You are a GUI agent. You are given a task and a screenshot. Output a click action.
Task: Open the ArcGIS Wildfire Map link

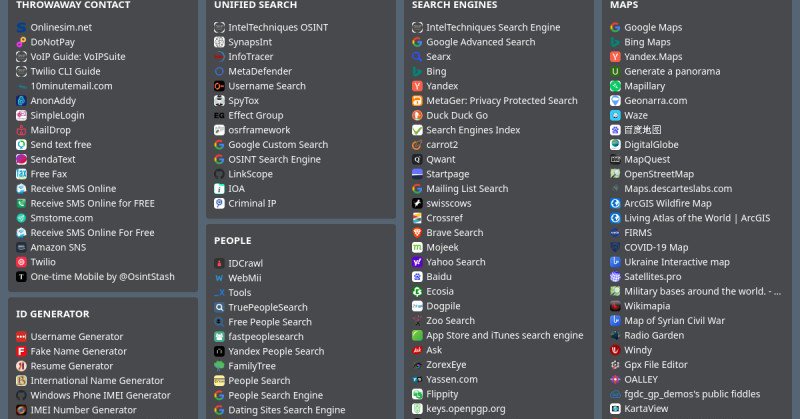tap(668, 204)
